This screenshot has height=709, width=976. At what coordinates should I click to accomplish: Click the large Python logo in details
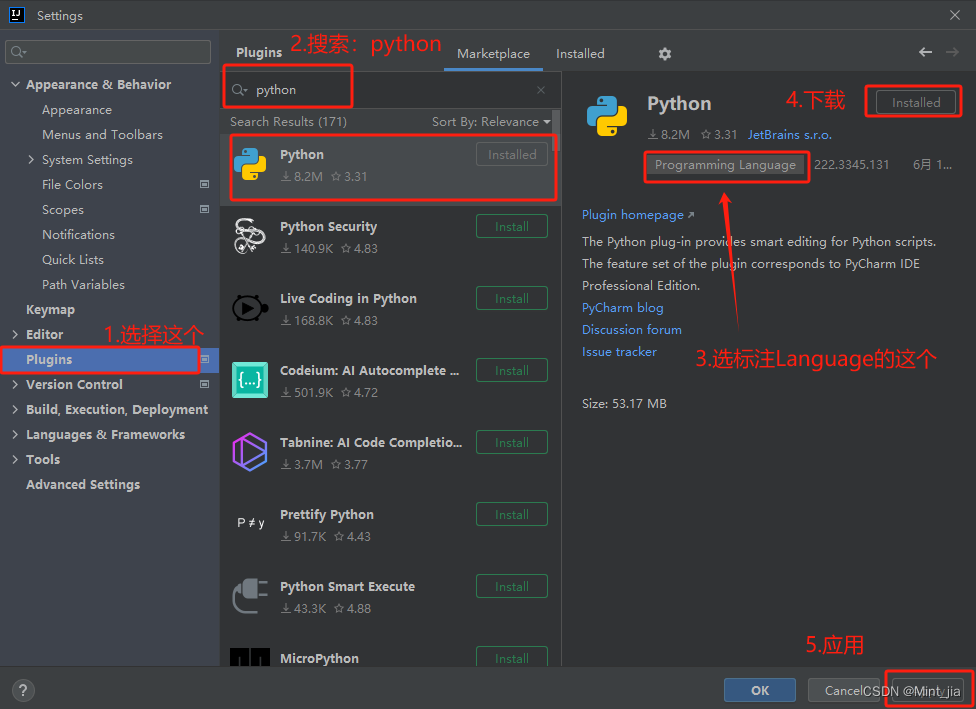[607, 116]
